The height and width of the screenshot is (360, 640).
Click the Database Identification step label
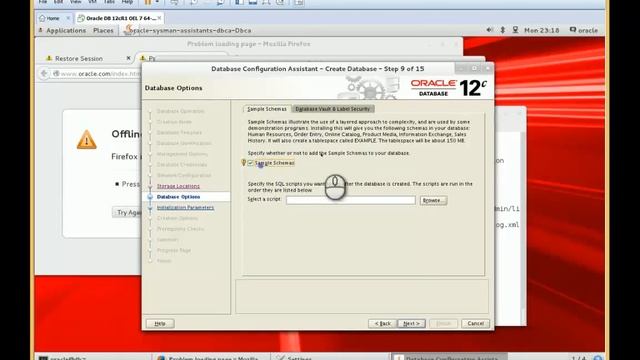[184, 143]
